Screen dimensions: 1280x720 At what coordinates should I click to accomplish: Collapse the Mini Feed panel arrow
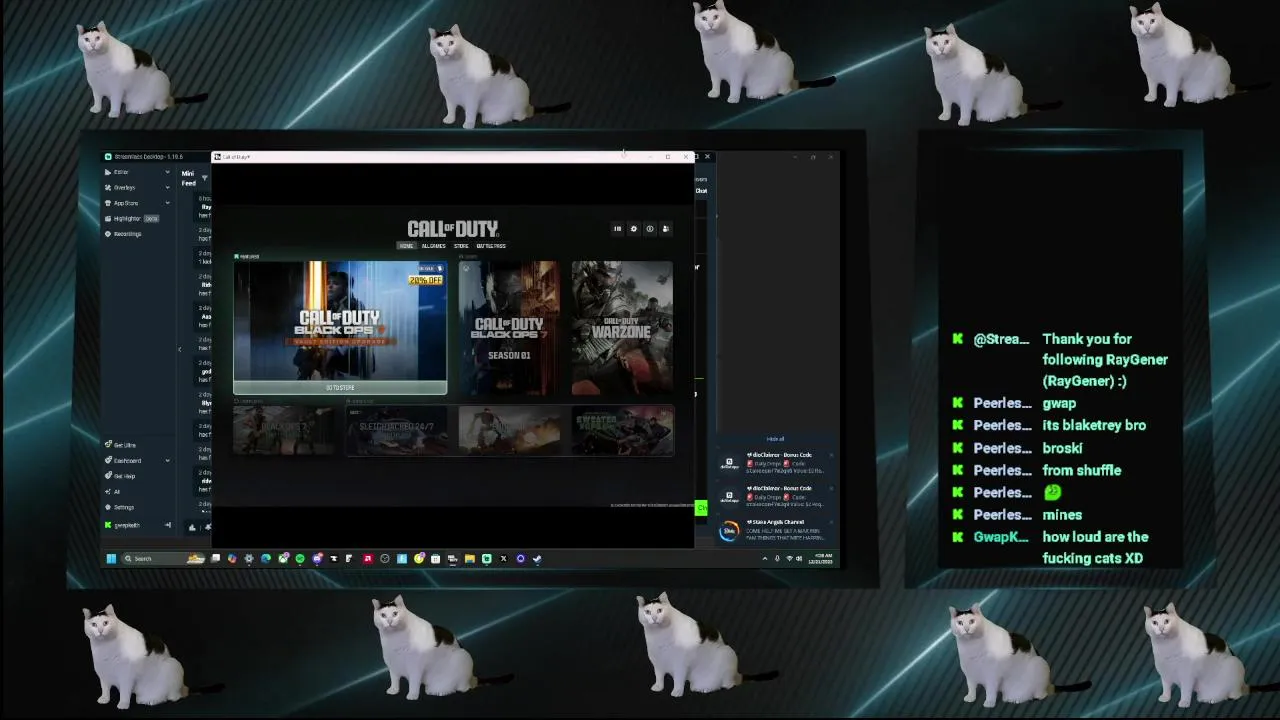(180, 349)
